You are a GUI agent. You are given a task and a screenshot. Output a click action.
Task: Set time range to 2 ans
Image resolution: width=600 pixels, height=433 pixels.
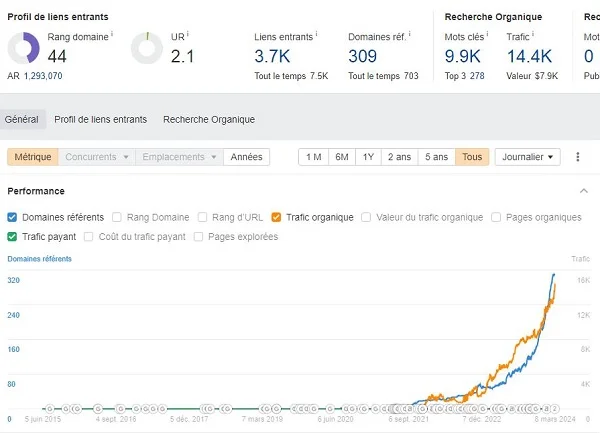pyautogui.click(x=399, y=157)
